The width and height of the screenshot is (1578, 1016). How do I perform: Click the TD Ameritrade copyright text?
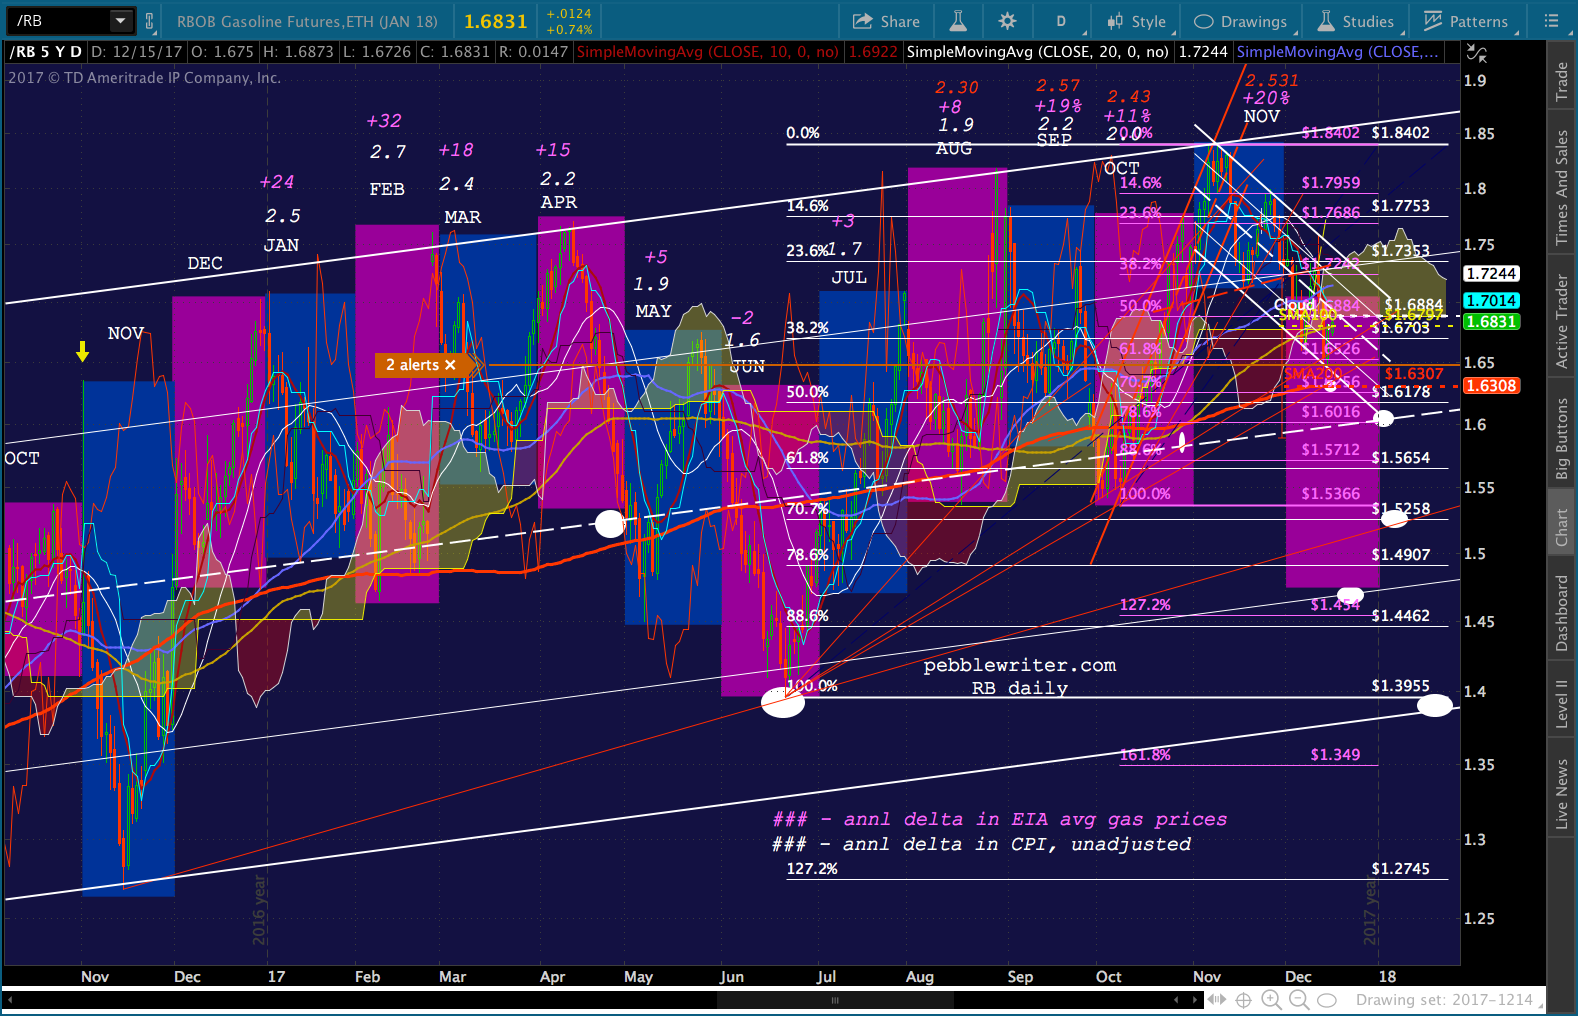[145, 78]
